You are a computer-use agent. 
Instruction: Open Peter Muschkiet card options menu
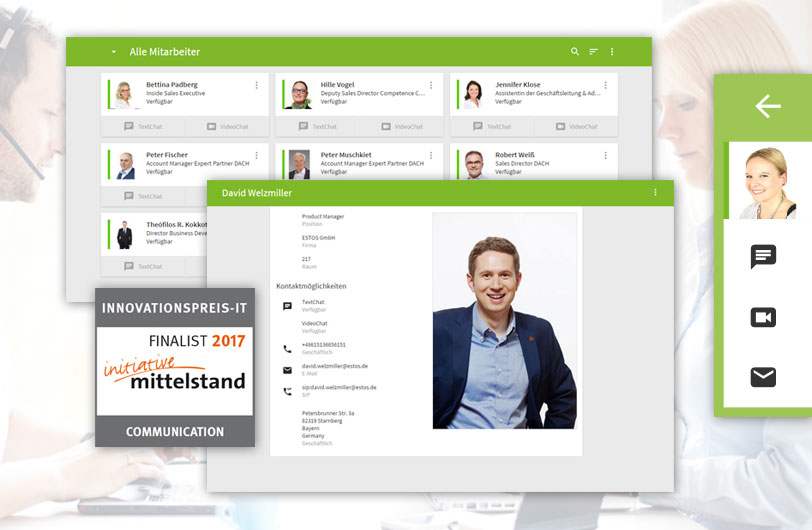431,155
